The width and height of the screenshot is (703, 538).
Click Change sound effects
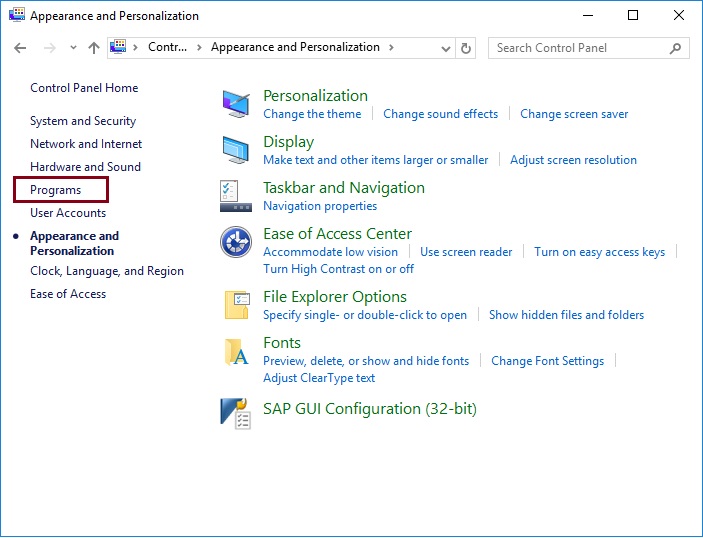pyautogui.click(x=440, y=114)
